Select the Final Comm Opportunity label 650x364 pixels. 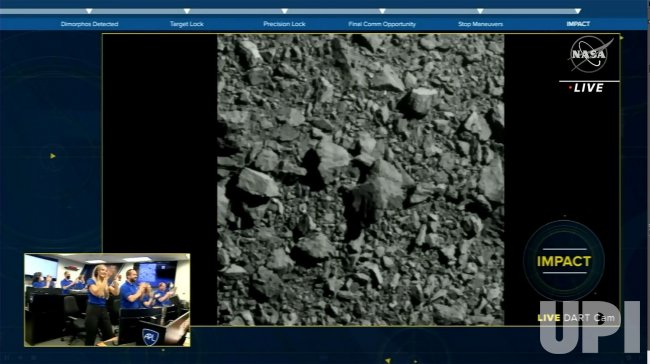382,24
